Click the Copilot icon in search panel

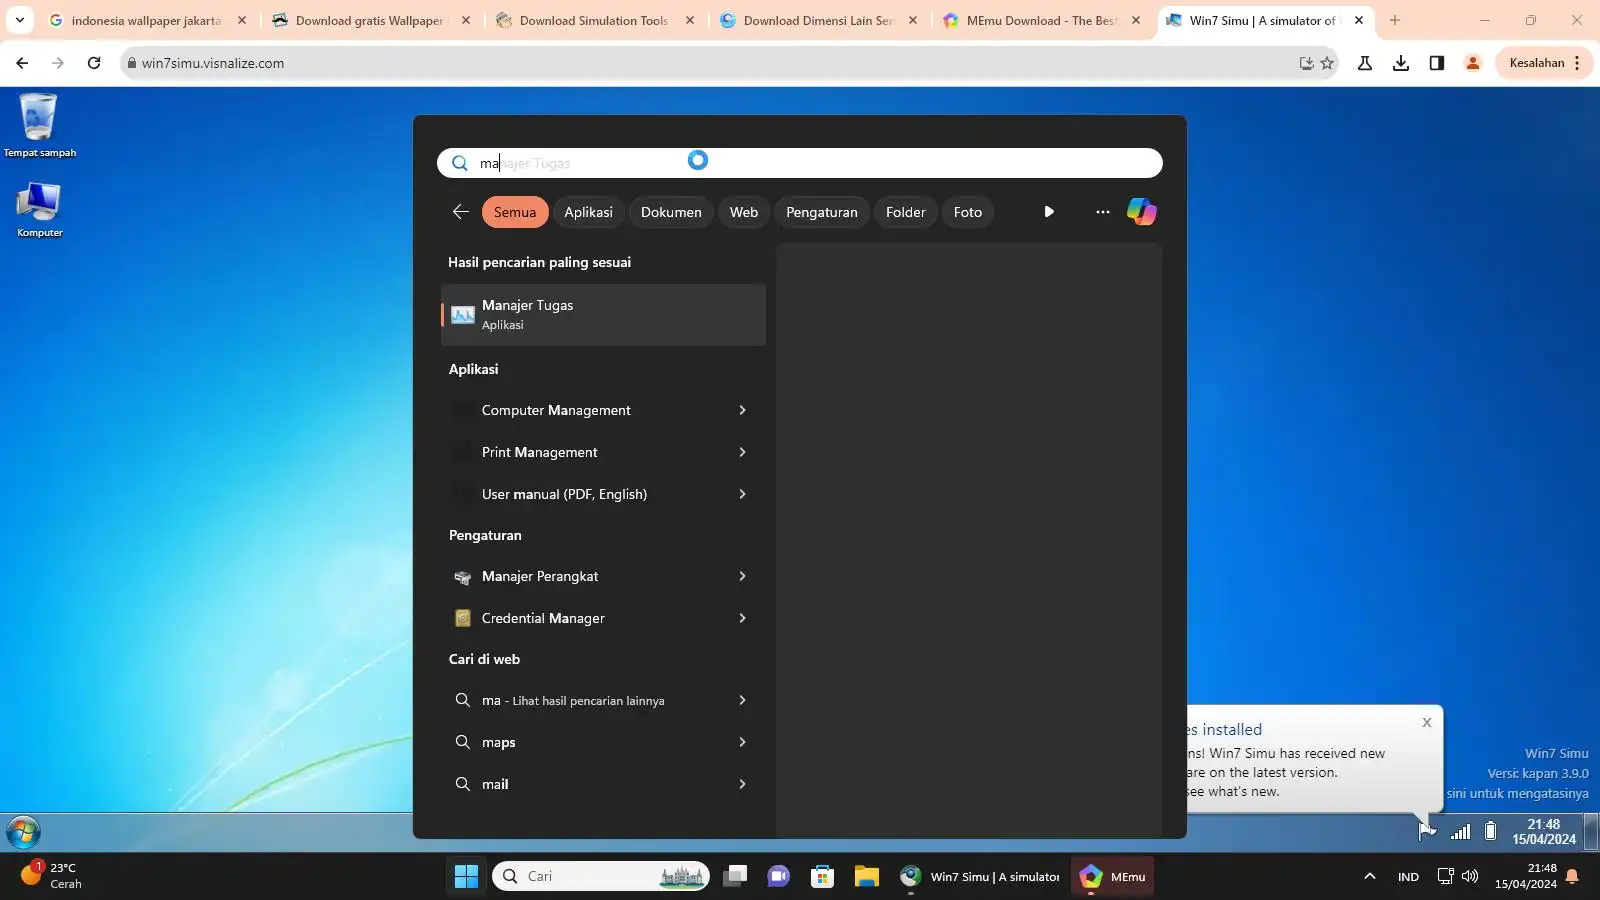click(x=1141, y=212)
